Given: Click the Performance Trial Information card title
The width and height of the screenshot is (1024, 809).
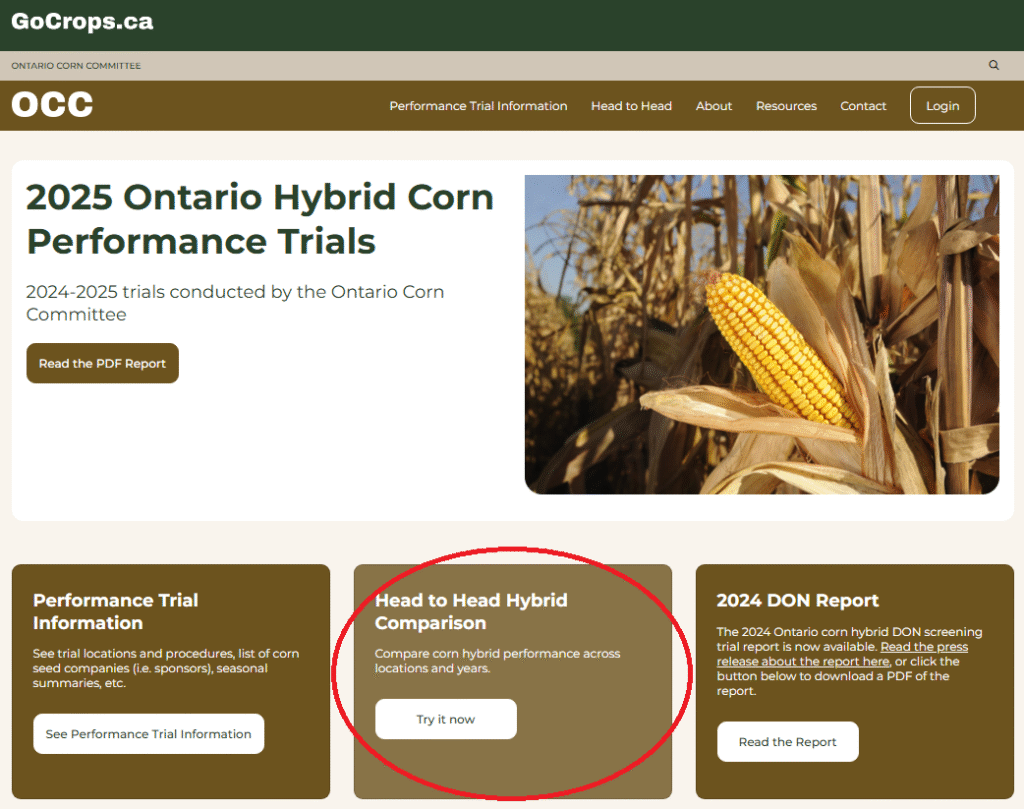Looking at the screenshot, I should point(115,611).
